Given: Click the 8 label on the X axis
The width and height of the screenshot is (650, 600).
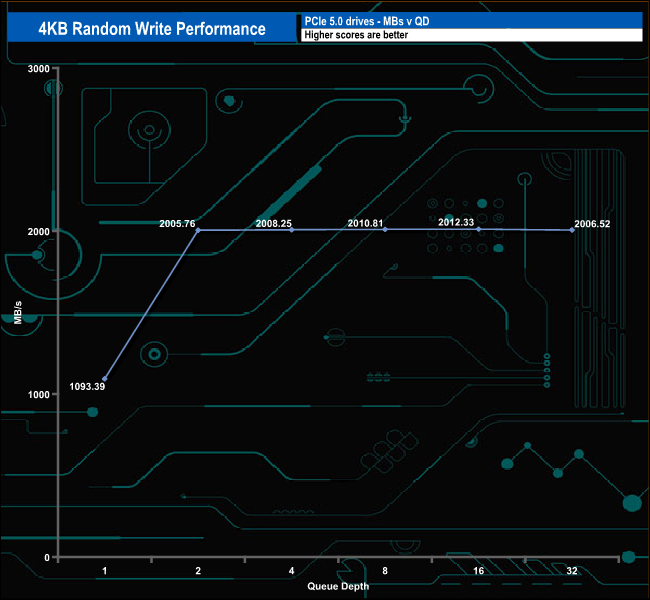Looking at the screenshot, I should (x=385, y=571).
